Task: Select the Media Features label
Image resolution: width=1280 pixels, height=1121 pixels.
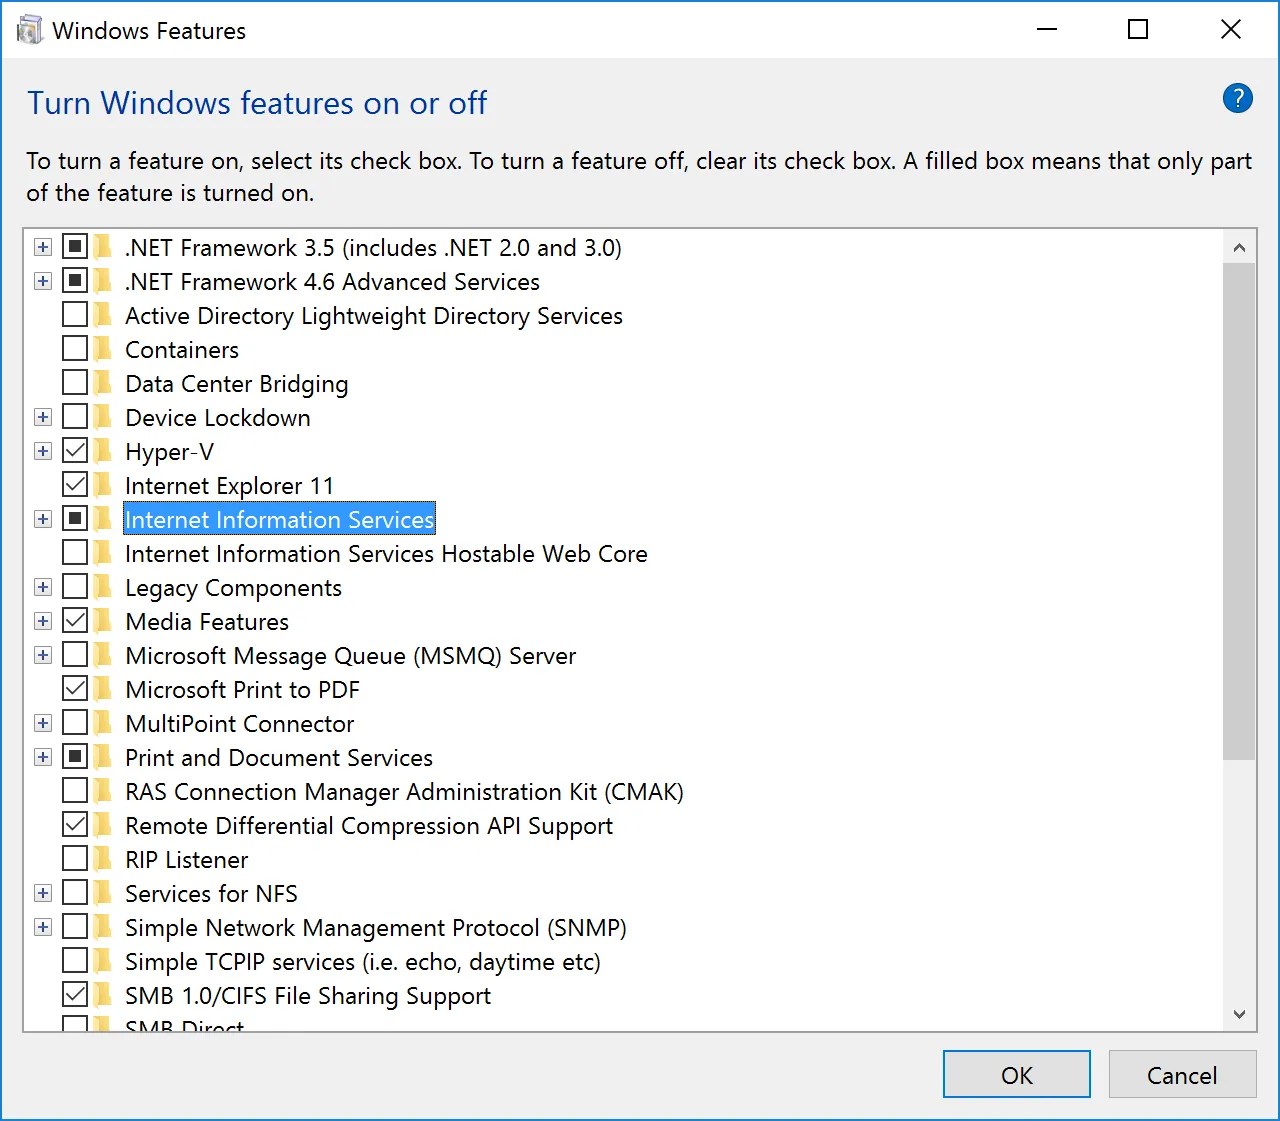Action: (207, 621)
